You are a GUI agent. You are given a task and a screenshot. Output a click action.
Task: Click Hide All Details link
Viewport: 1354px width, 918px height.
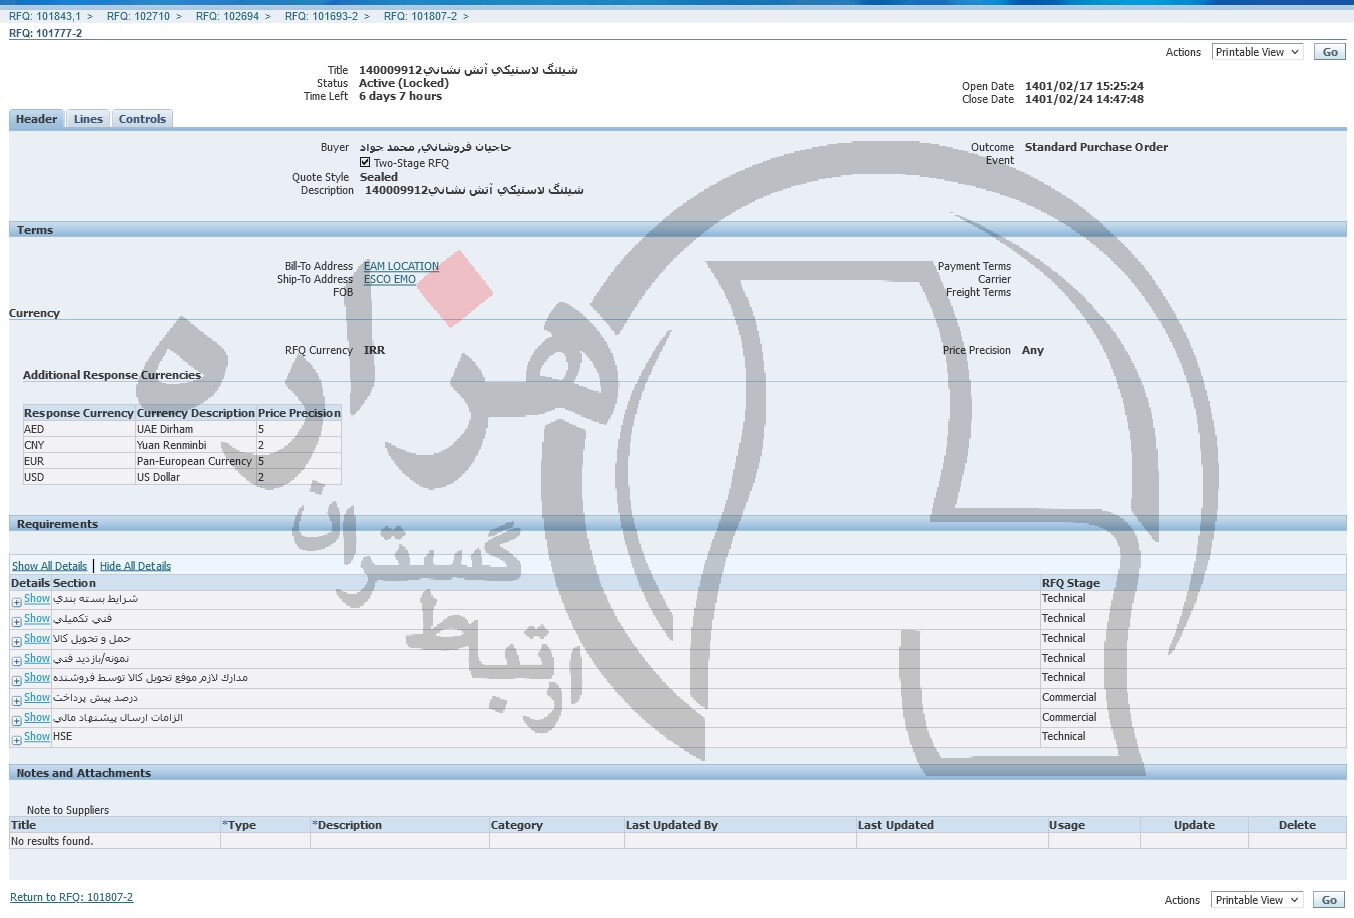(135, 566)
